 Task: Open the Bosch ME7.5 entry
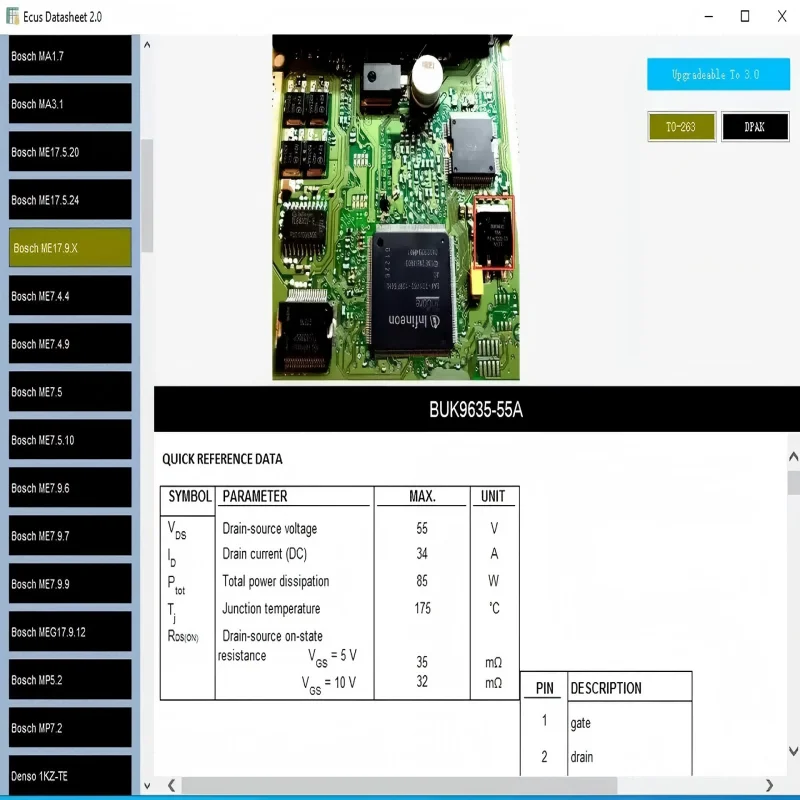click(69, 391)
